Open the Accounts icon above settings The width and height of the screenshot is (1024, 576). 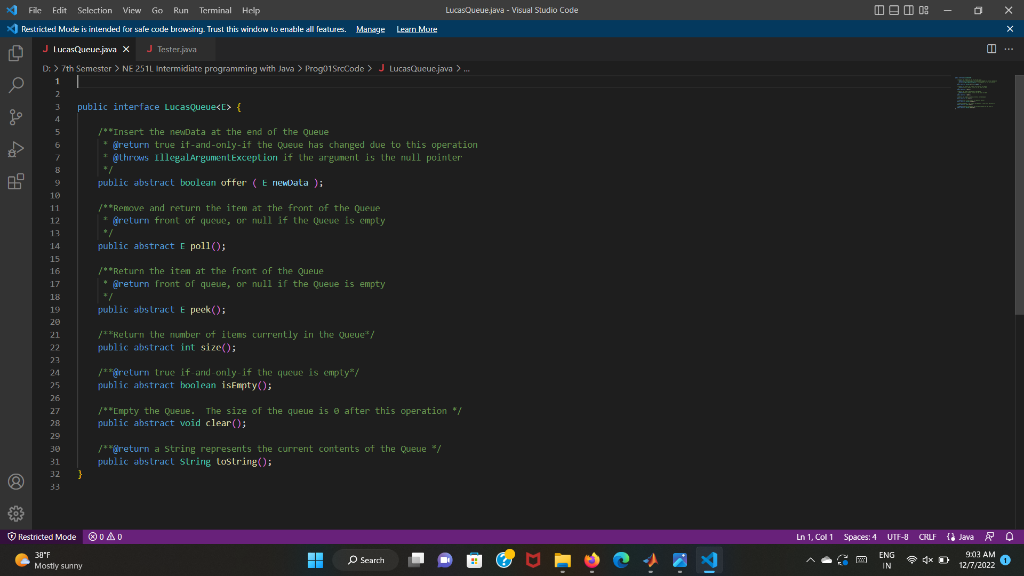click(16, 481)
